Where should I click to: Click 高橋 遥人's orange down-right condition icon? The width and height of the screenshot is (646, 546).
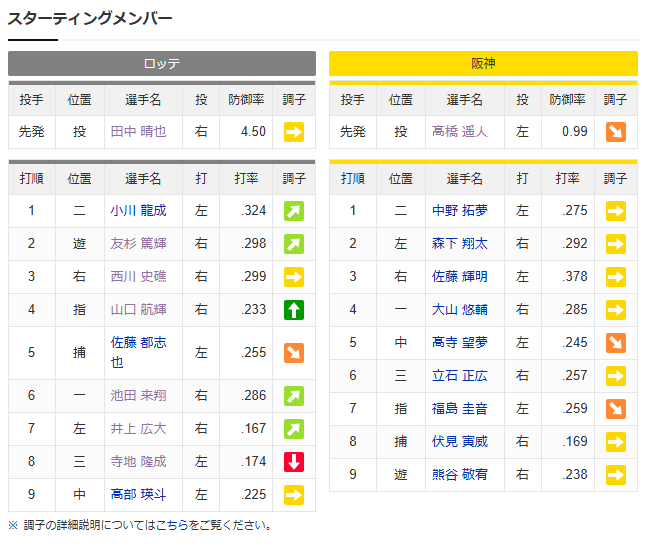[x=616, y=132]
